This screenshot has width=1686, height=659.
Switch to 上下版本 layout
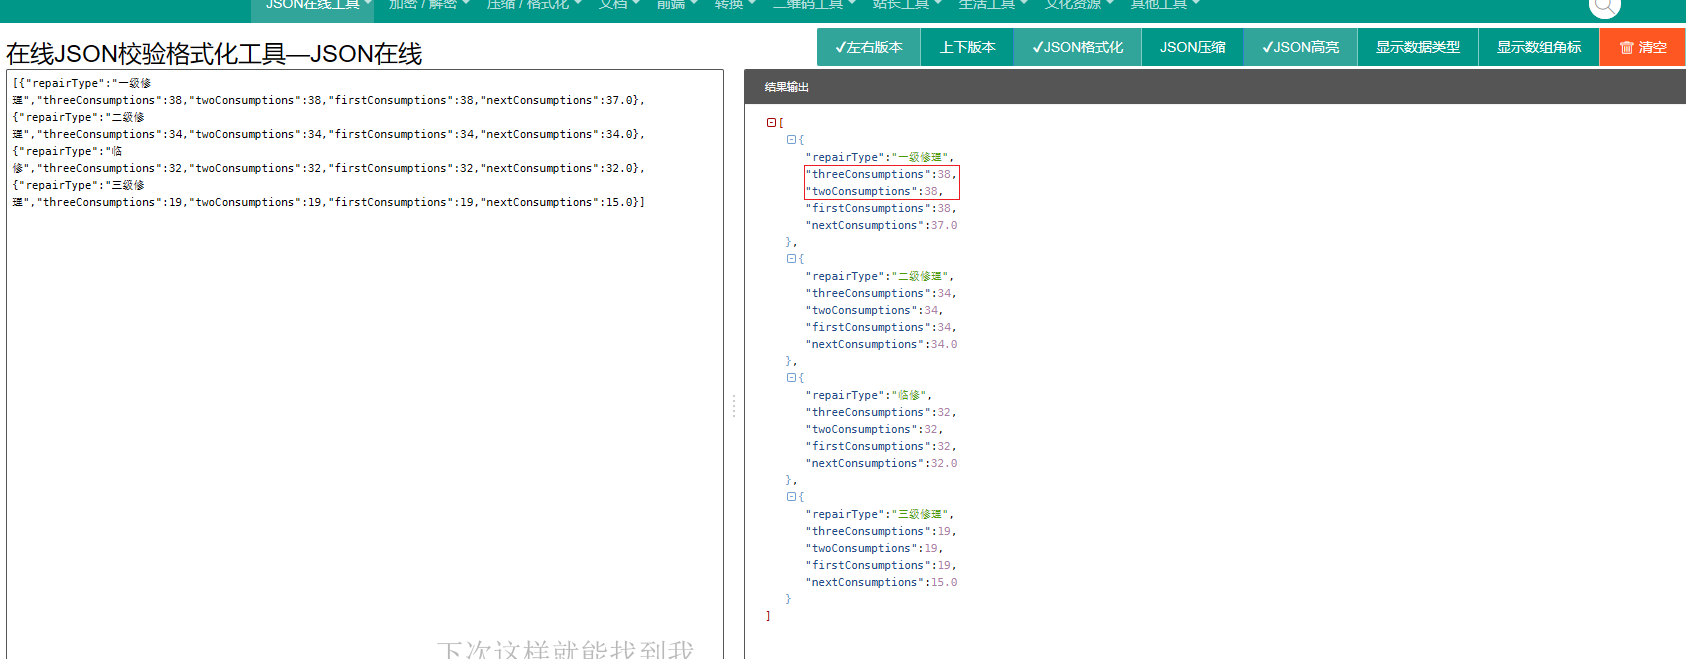tap(967, 47)
